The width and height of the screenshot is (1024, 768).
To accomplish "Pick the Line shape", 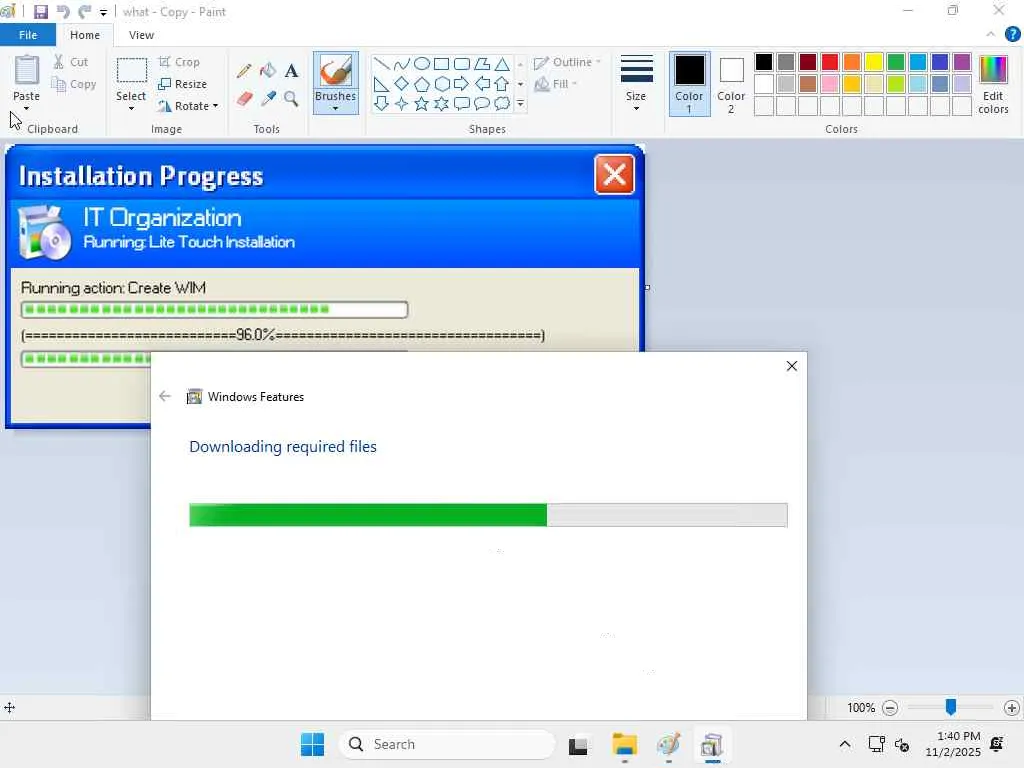I will (x=381, y=64).
